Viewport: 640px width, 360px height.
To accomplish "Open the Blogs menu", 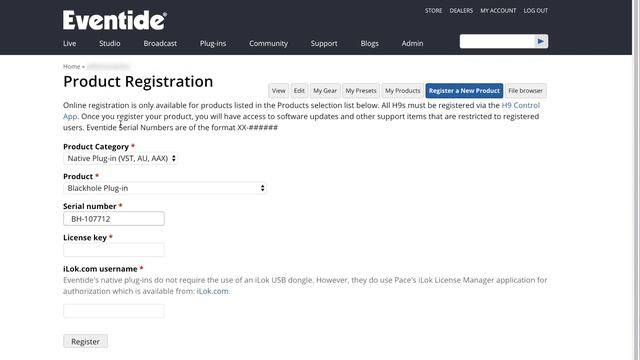I will (x=369, y=43).
